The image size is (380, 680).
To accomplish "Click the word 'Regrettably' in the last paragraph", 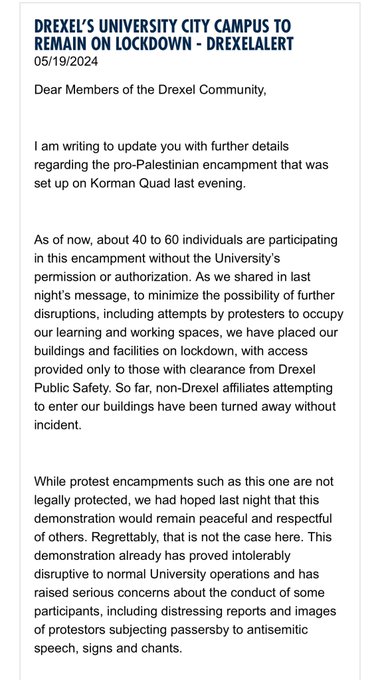I will click(125, 537).
